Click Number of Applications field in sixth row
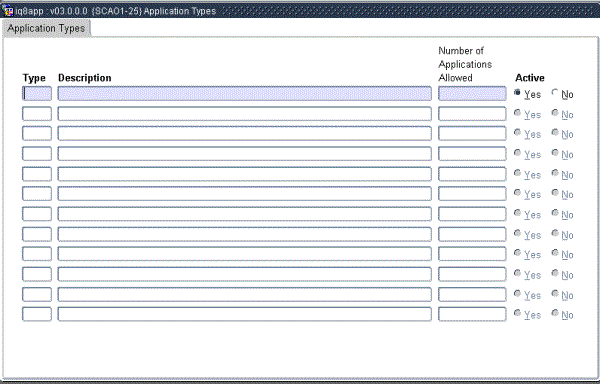600x384 pixels. 472,194
